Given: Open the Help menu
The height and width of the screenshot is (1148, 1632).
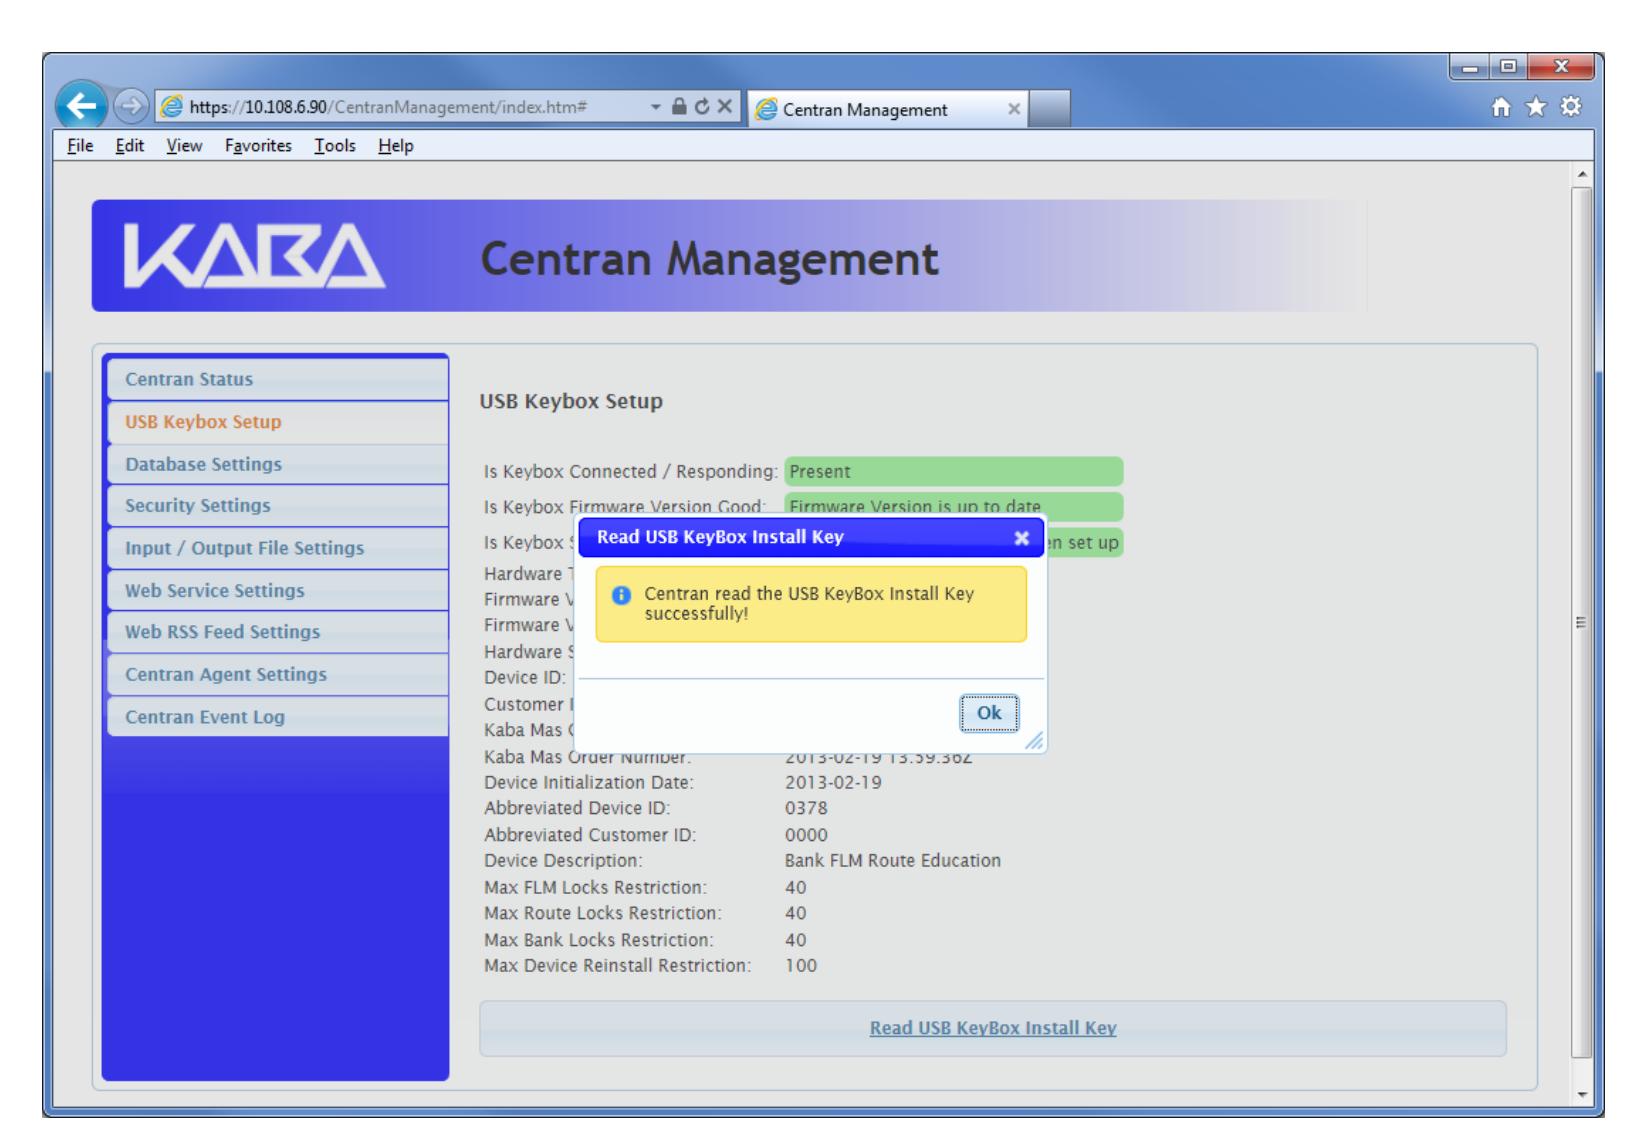Looking at the screenshot, I should point(396,146).
